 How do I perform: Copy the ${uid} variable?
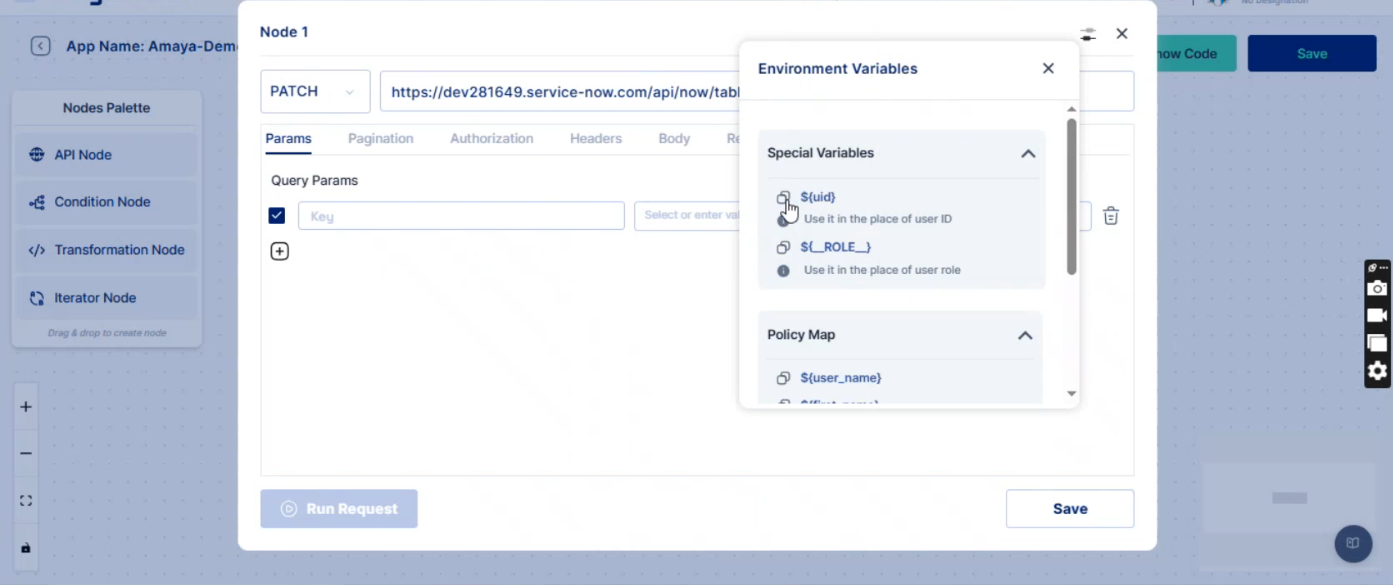point(783,197)
